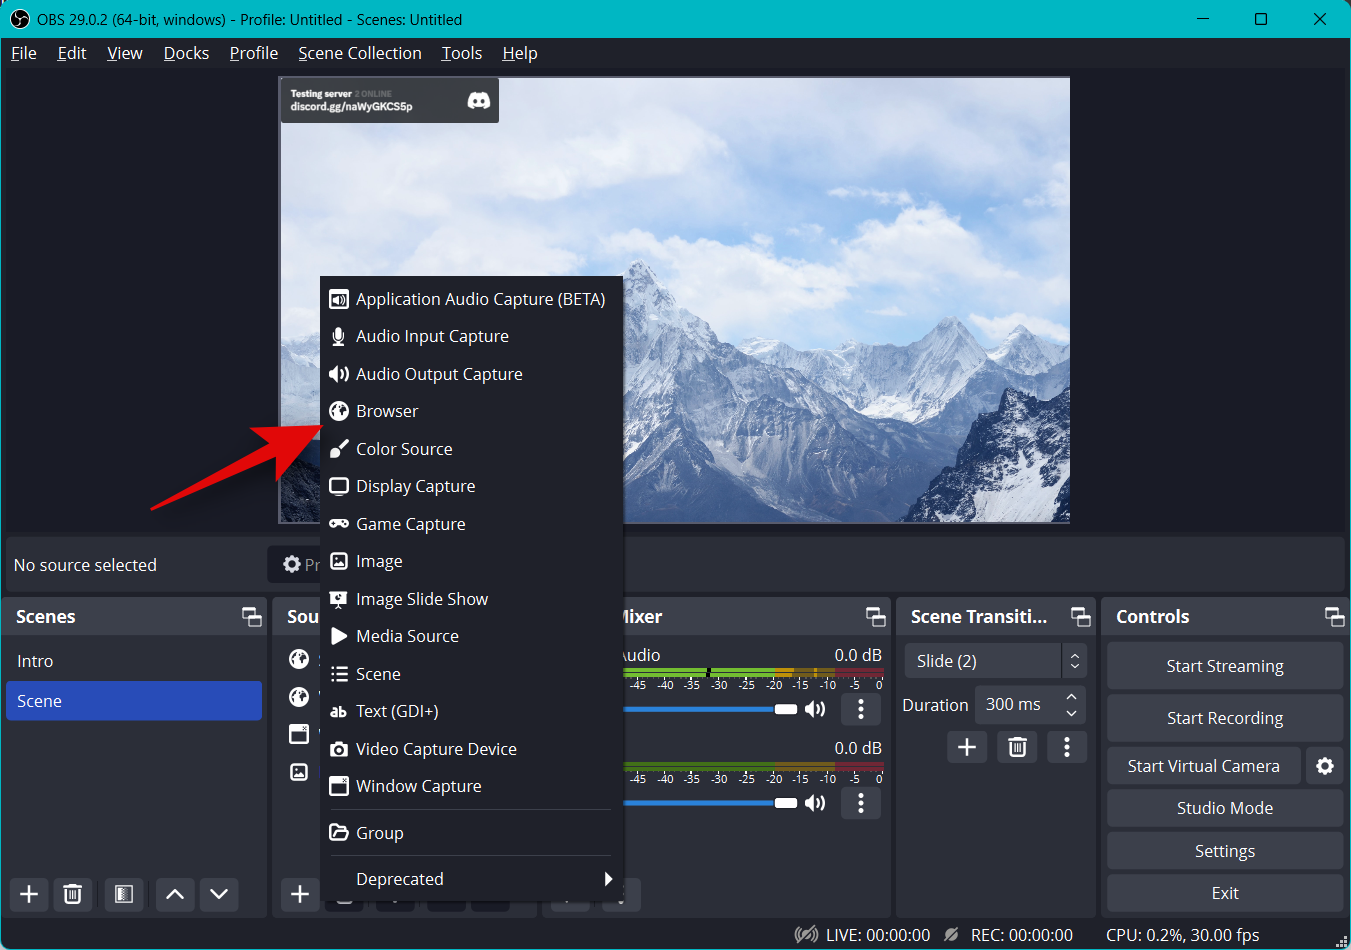Viewport: 1351px width, 950px height.
Task: Click the LIVE stream status icon
Action: [806, 935]
